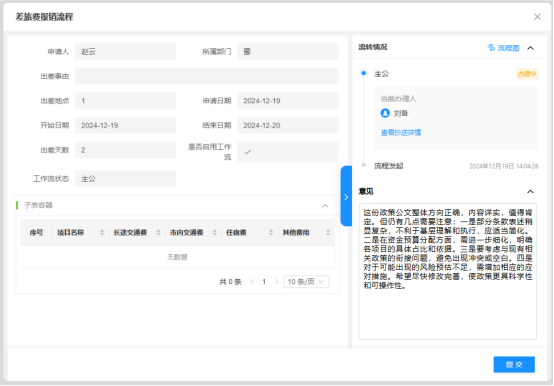This screenshot has width=554, height=386.
Task: Collapse the 意见 section chevron
Action: click(530, 191)
